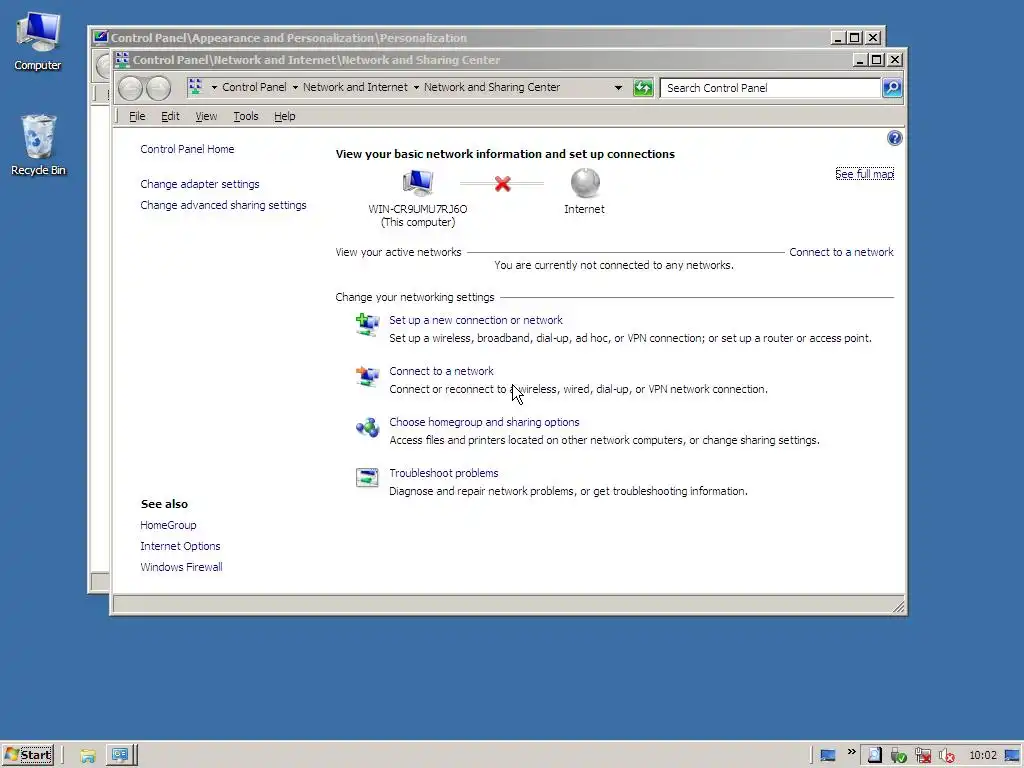Open the Help menu
The height and width of the screenshot is (768, 1024).
click(x=285, y=116)
